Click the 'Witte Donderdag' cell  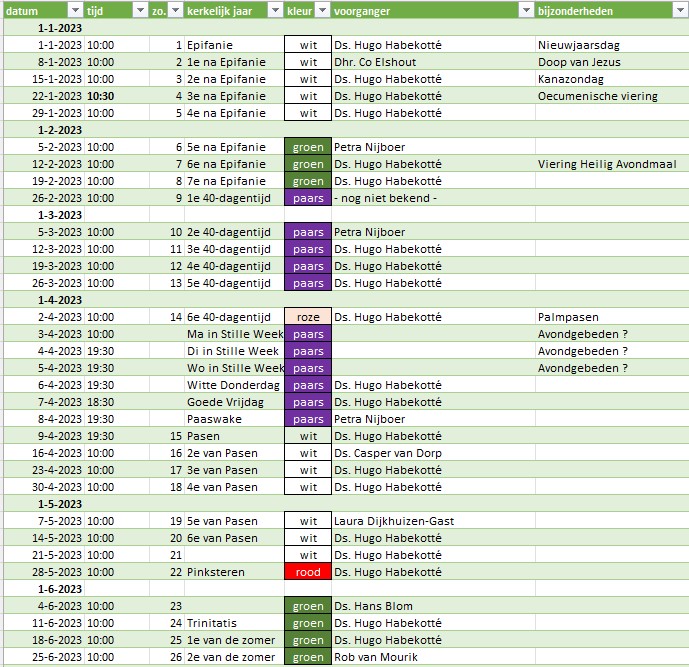[x=234, y=385]
